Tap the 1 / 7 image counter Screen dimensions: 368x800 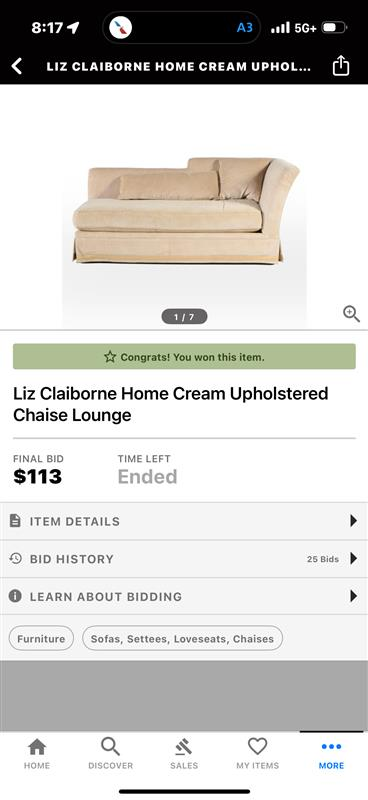(x=184, y=317)
